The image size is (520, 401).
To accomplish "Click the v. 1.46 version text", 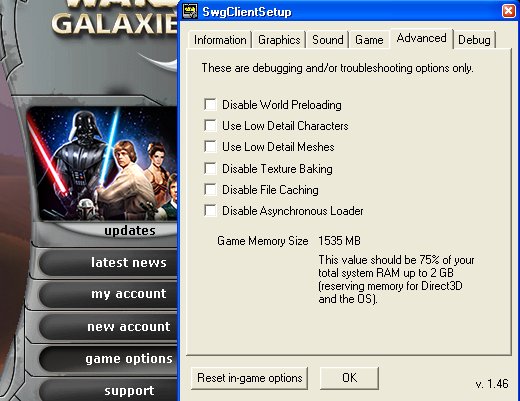I will 492,384.
